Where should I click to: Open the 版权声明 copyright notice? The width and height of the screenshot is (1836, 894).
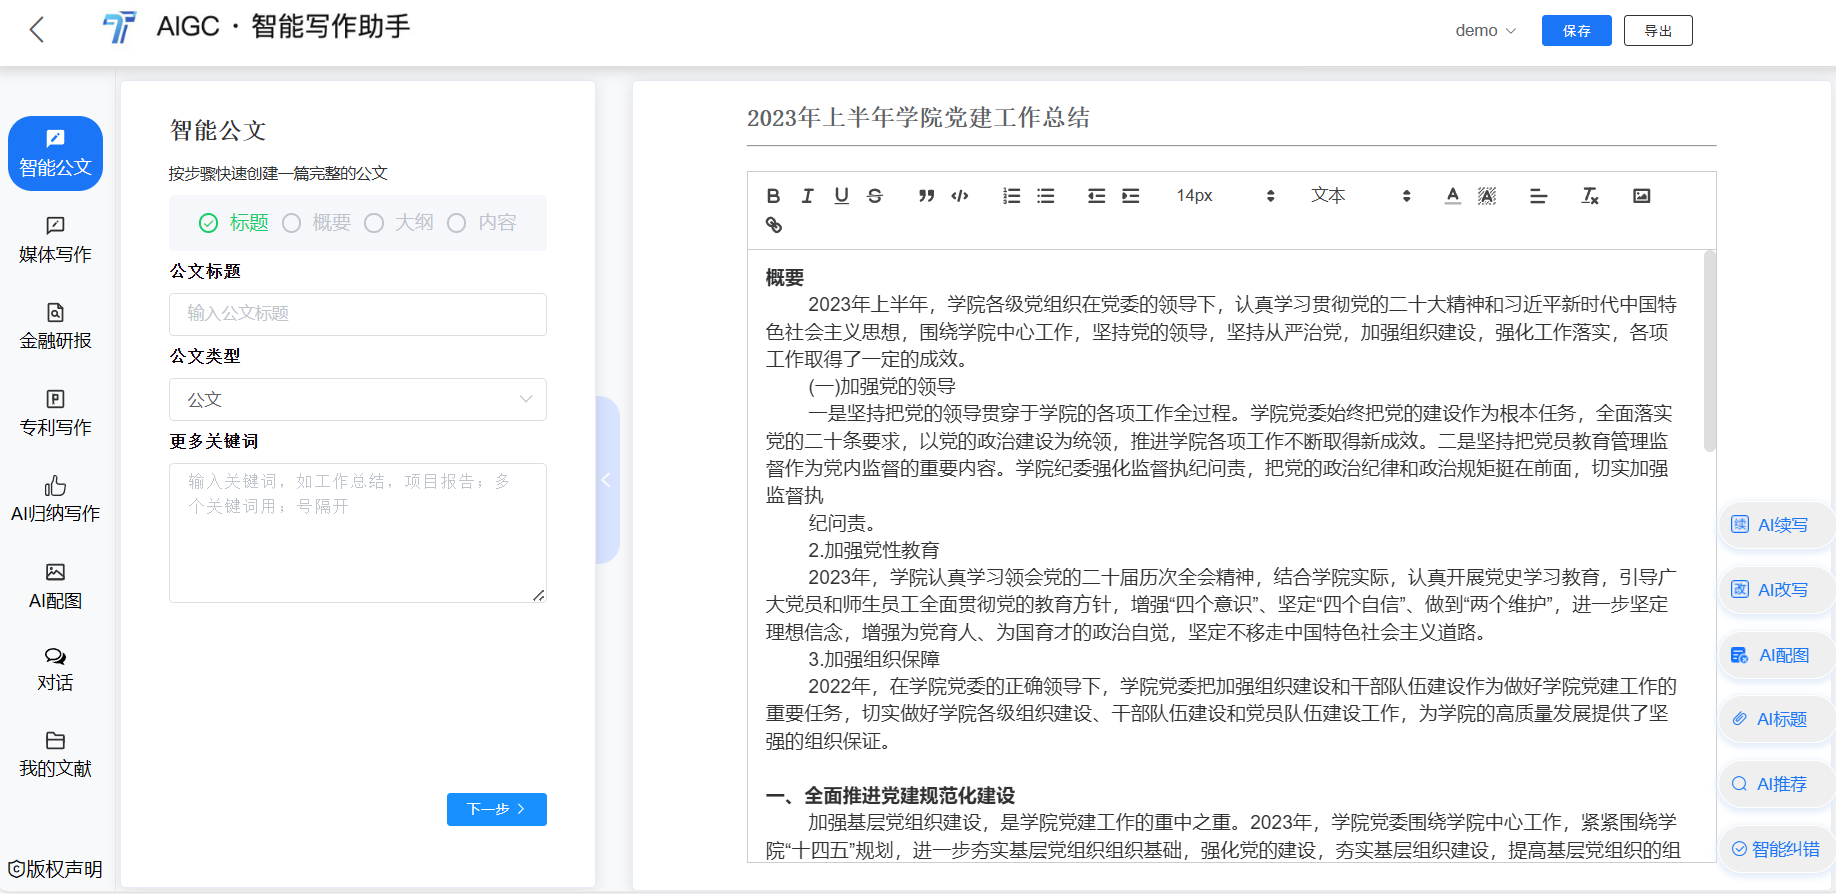[55, 869]
